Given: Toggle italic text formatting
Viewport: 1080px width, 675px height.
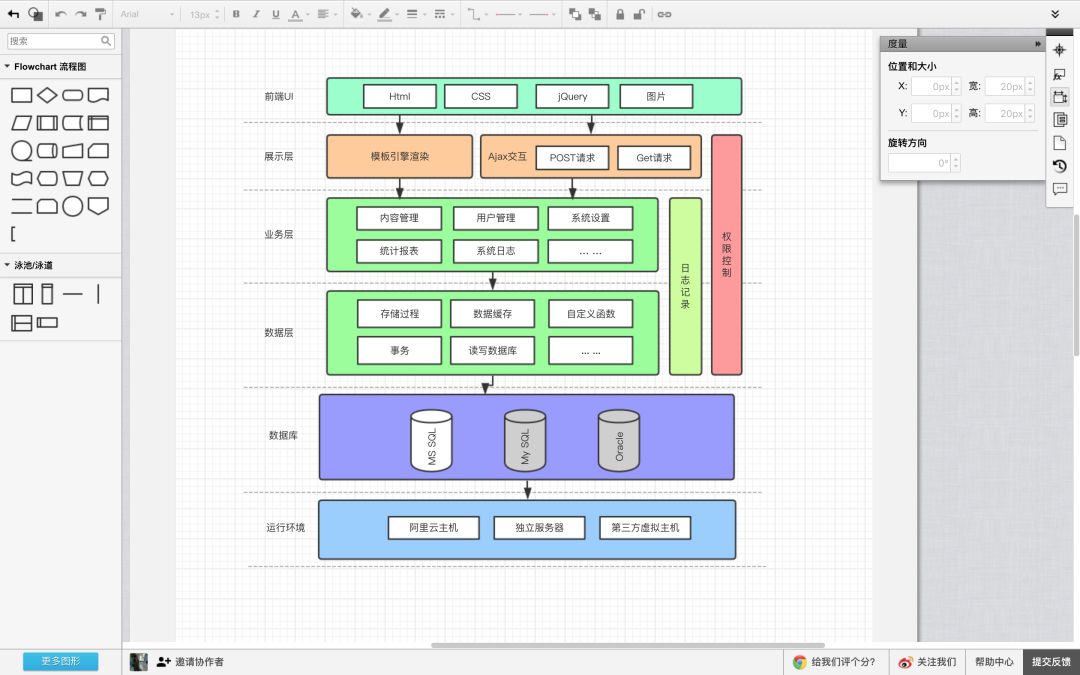Looking at the screenshot, I should (x=256, y=14).
